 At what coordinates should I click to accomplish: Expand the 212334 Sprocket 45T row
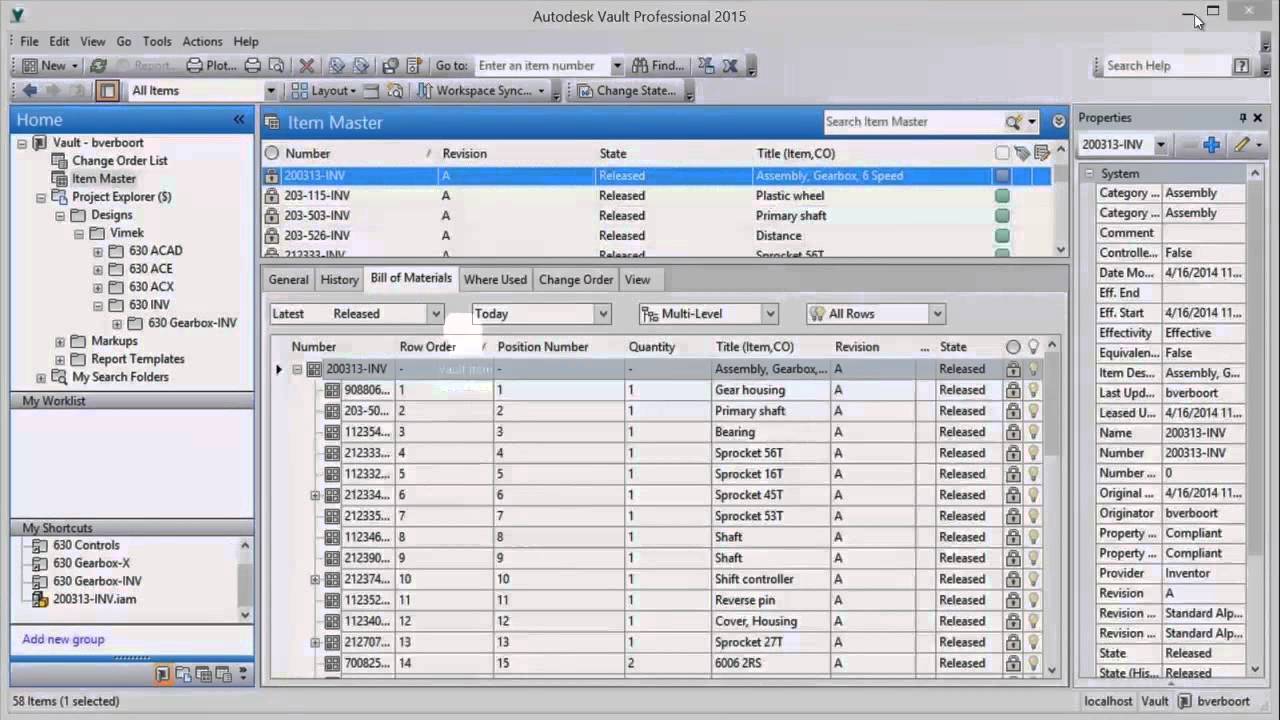point(315,495)
